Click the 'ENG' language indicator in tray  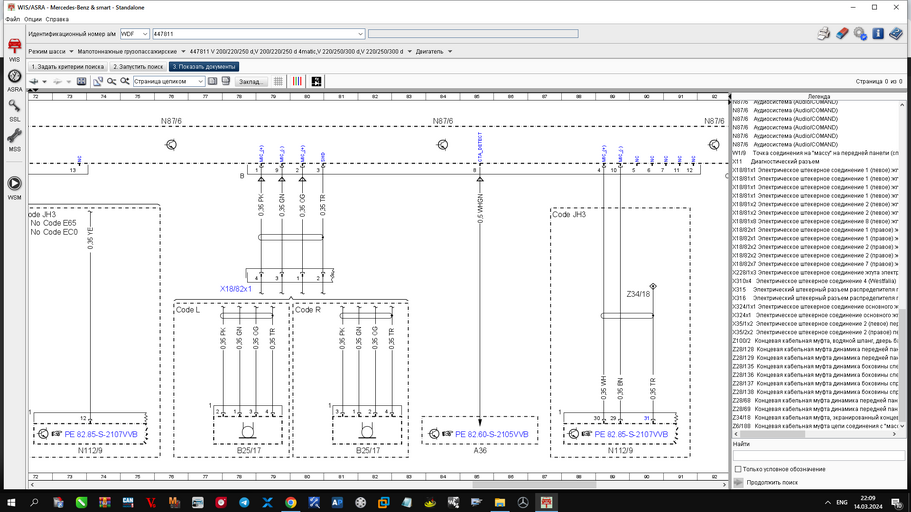coord(842,502)
